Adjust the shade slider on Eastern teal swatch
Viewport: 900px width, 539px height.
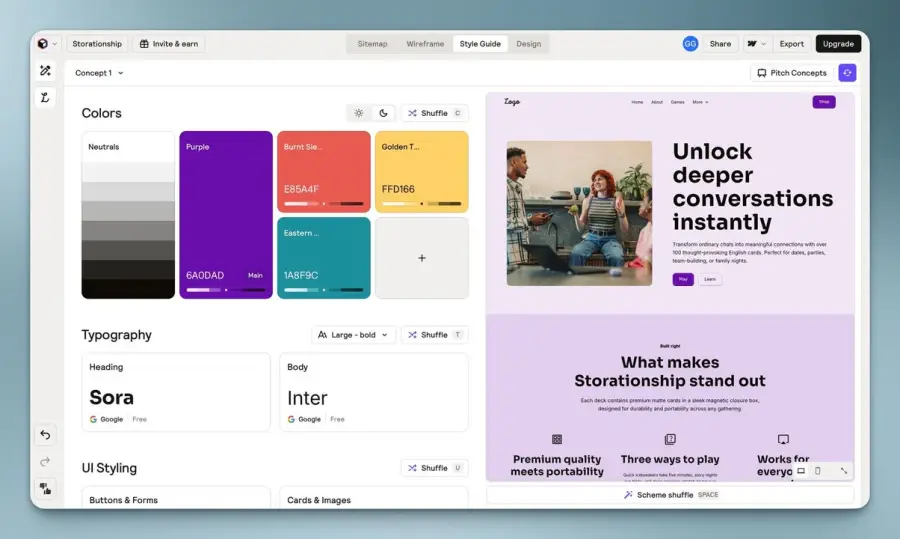click(x=324, y=290)
